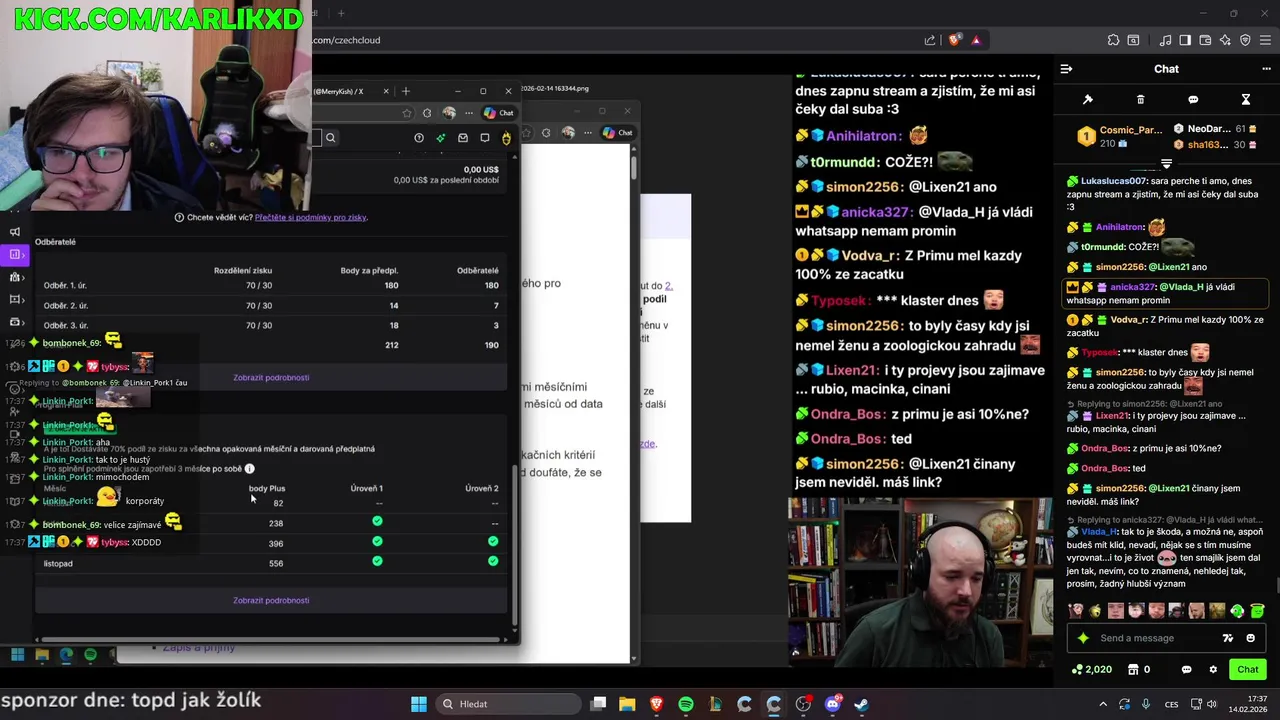Toggle Úroveň 2 checkmark in 396 row
Screen dimensions: 1280x720
[493, 541]
